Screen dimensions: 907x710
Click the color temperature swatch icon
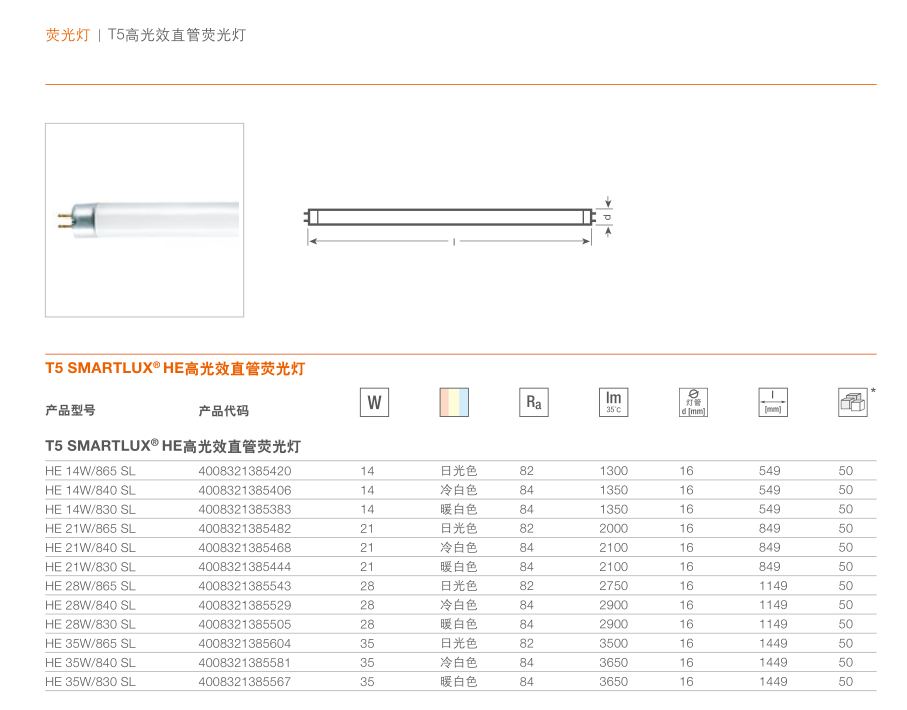[454, 402]
